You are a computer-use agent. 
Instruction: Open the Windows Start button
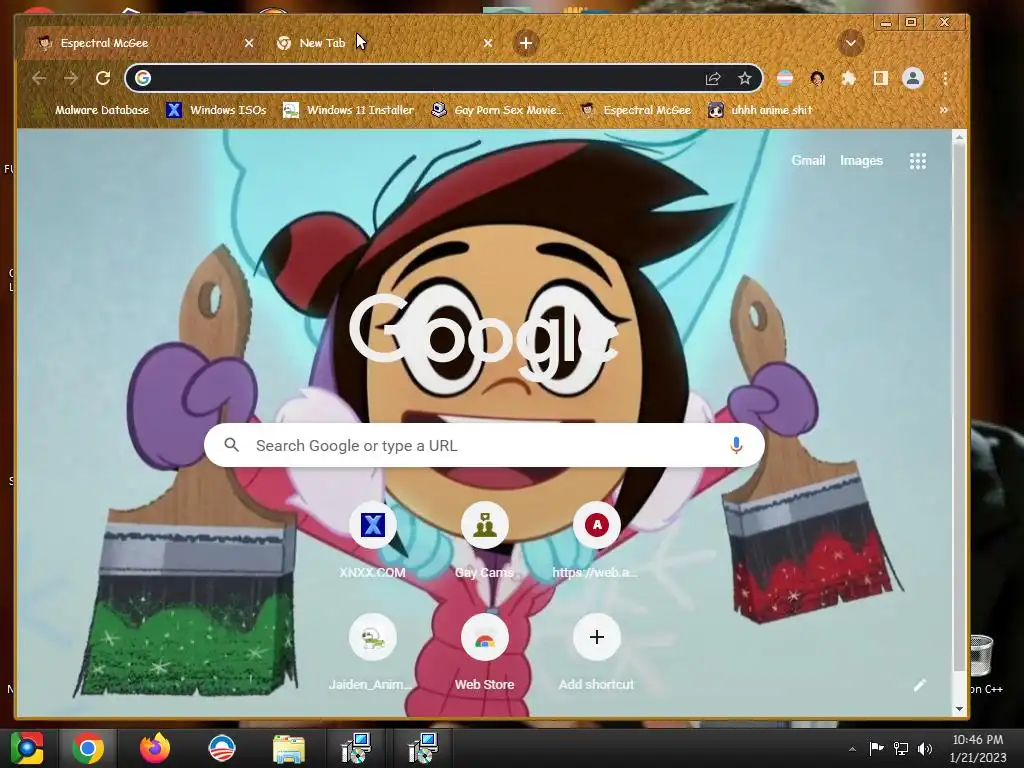coord(26,748)
